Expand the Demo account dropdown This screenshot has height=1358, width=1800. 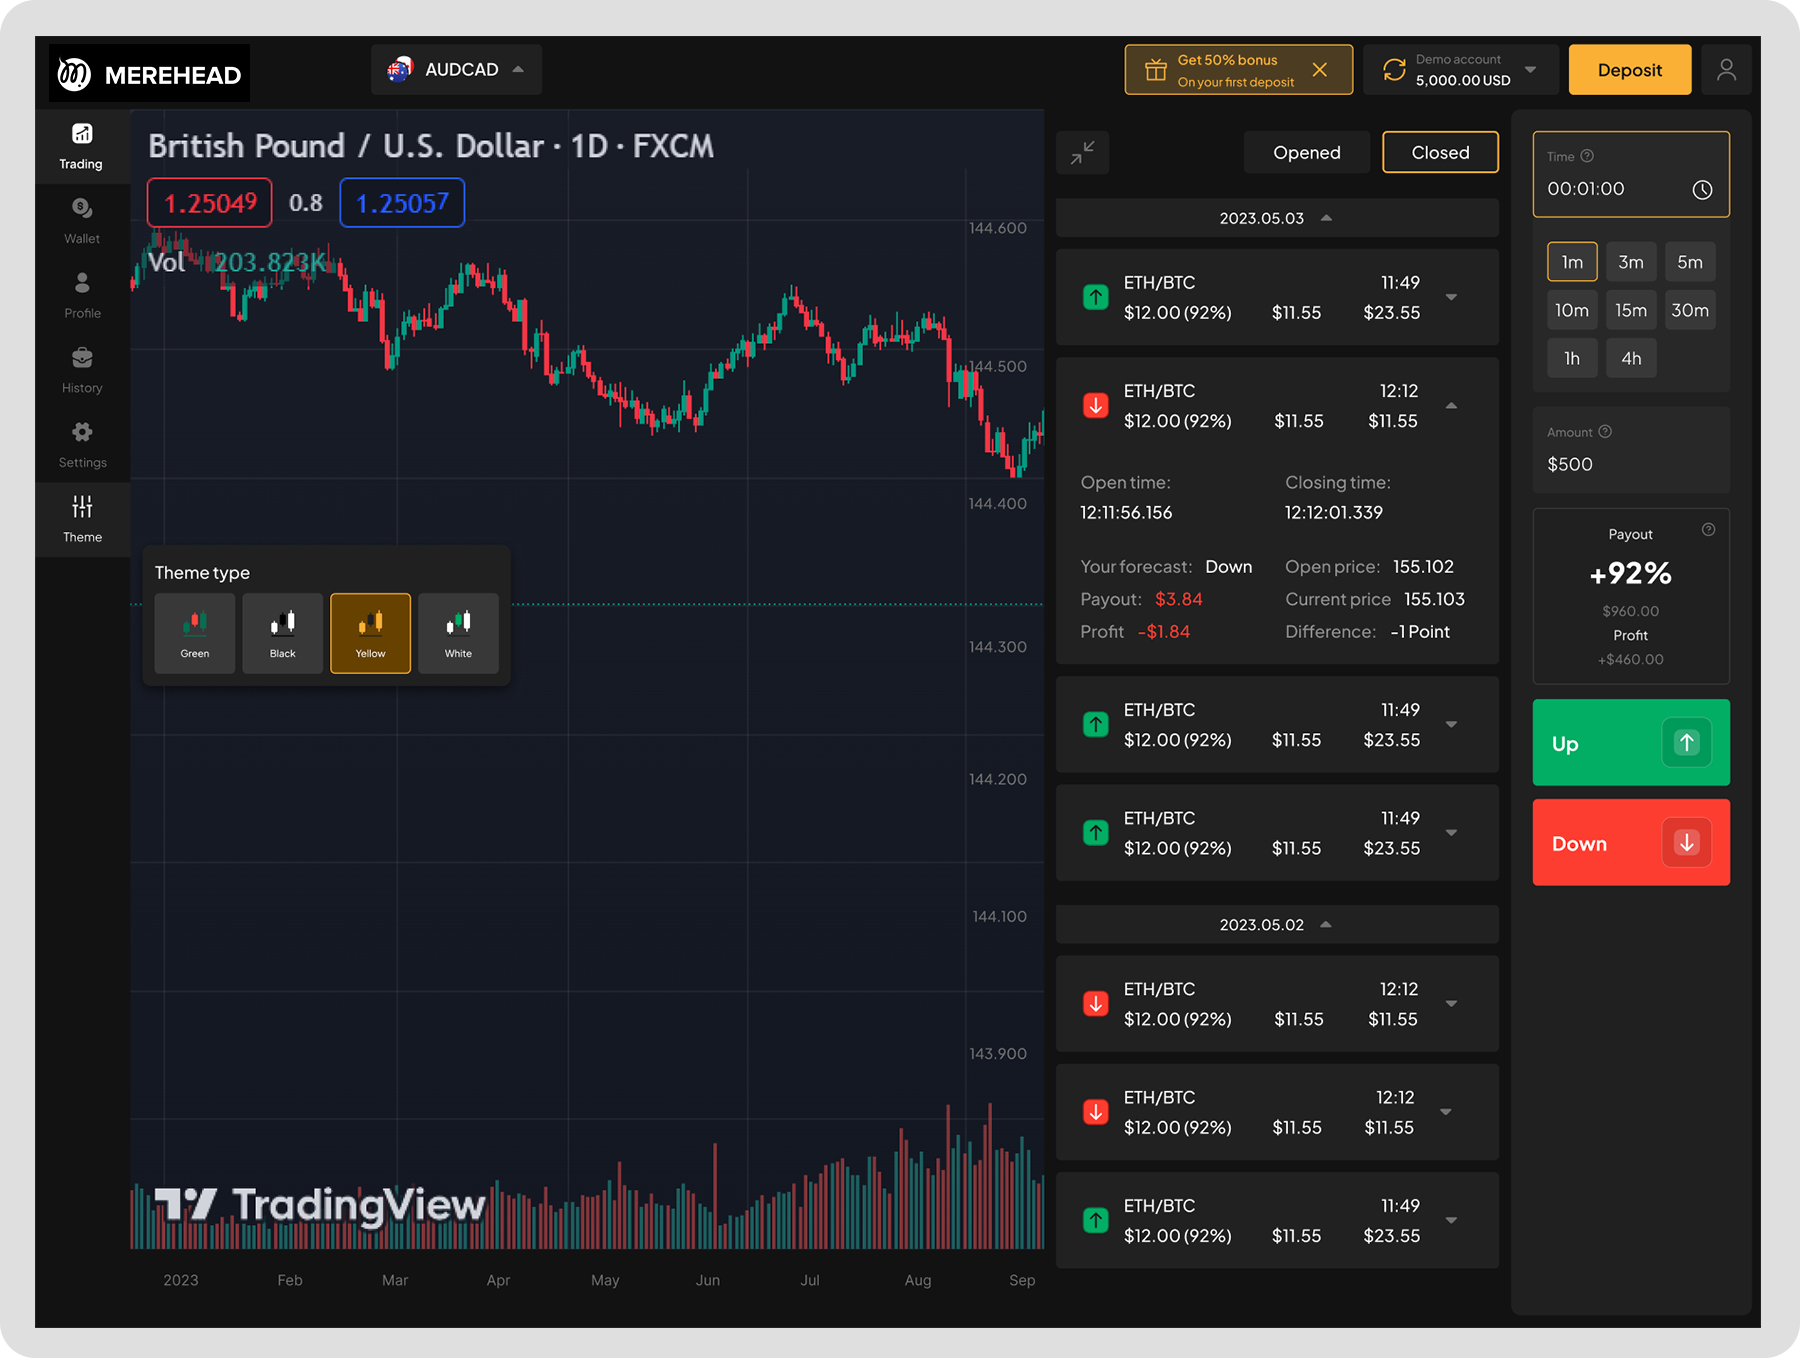[1530, 70]
